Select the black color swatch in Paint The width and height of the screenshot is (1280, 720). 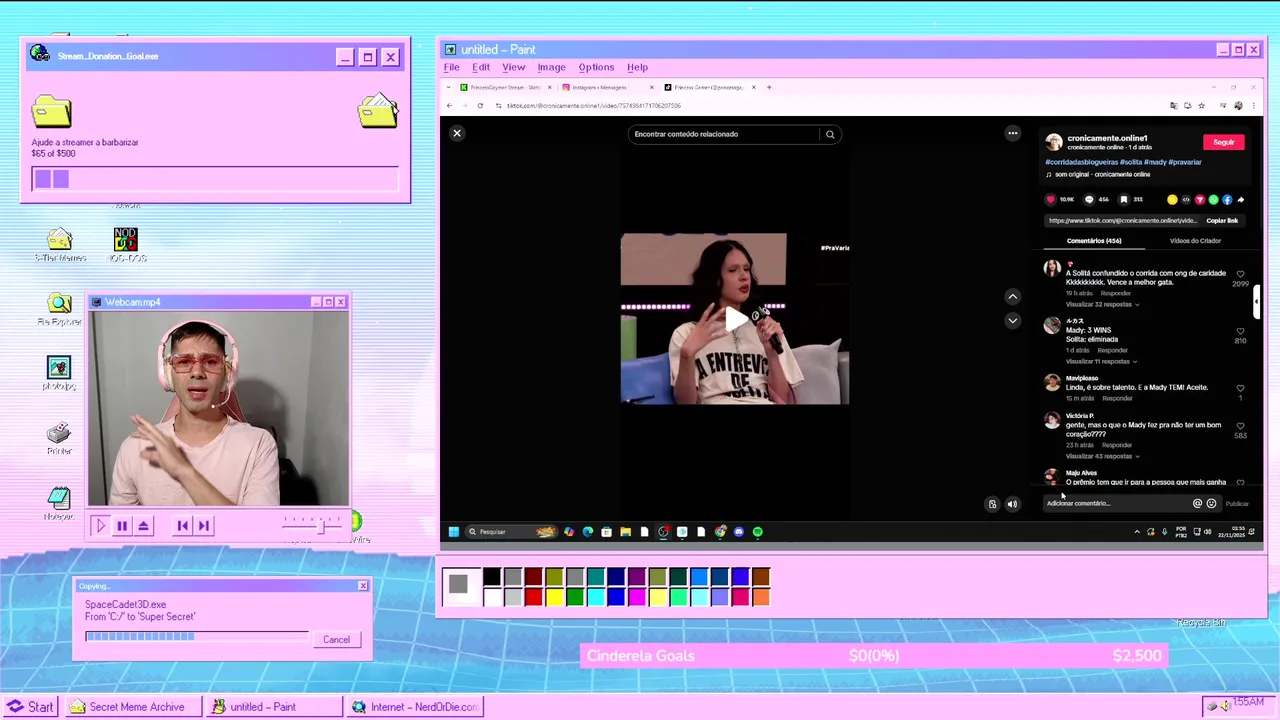point(492,576)
